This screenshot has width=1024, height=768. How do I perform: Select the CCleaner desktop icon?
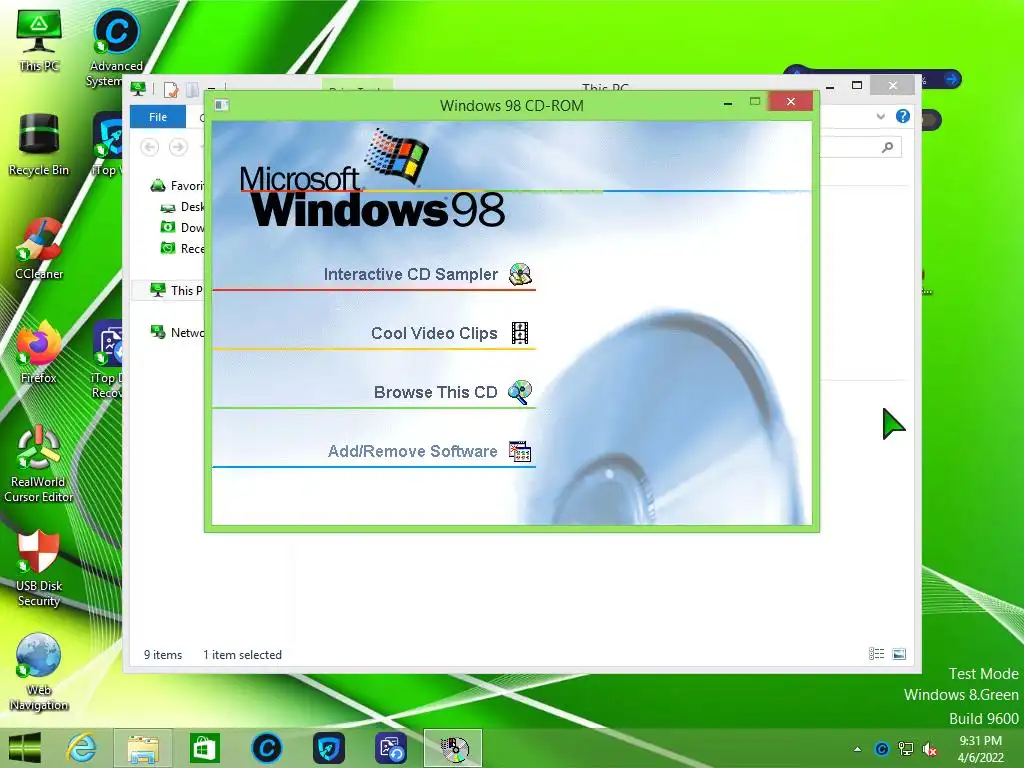39,249
